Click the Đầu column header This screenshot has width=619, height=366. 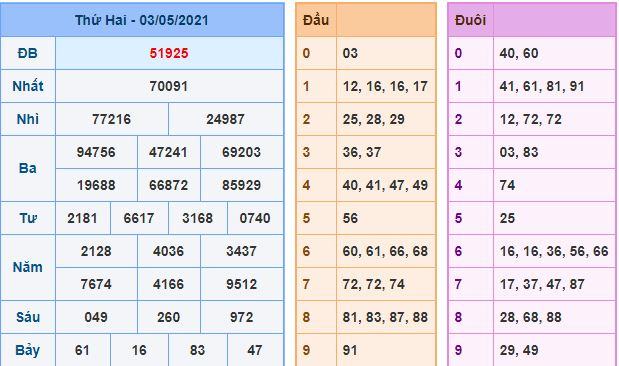(x=316, y=20)
